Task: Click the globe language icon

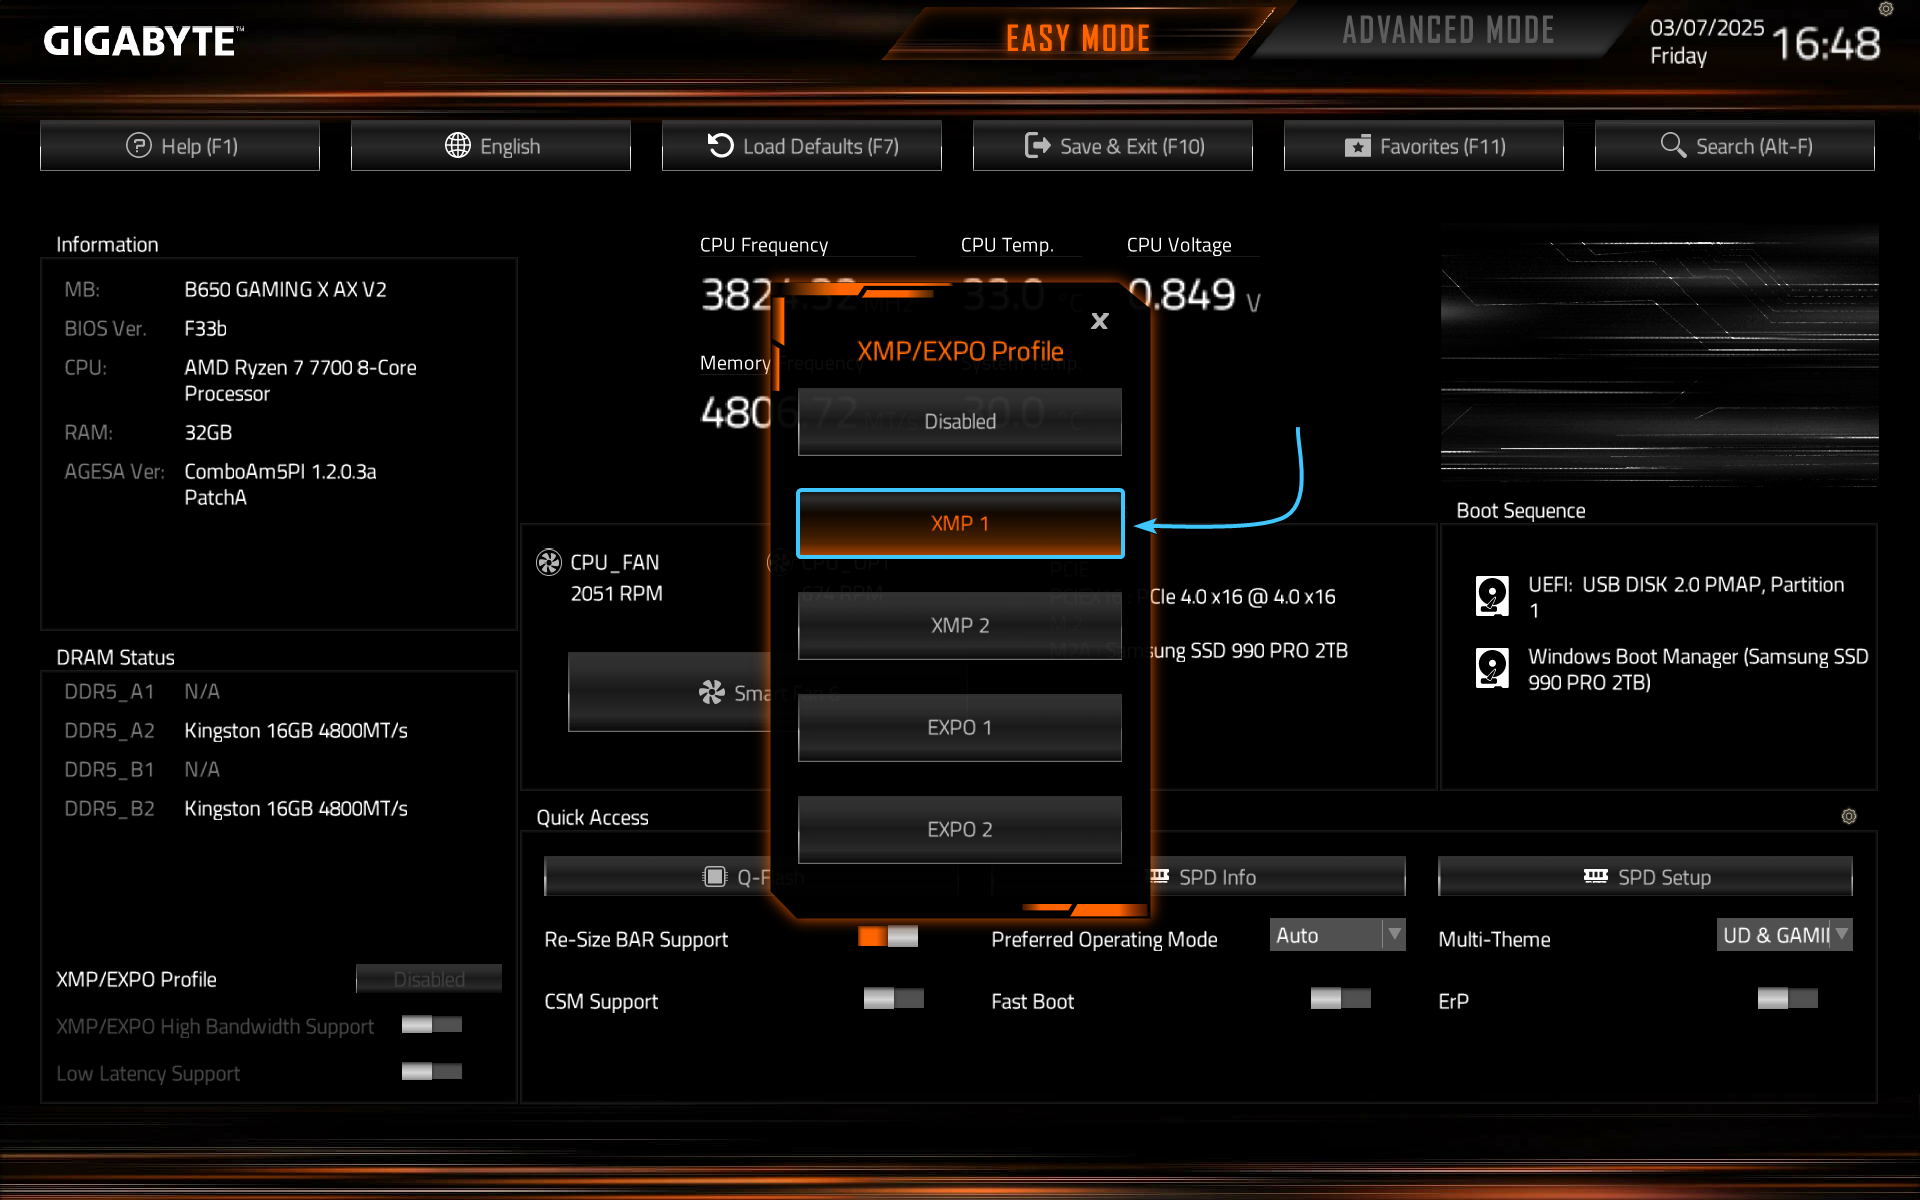Action: click(458, 146)
